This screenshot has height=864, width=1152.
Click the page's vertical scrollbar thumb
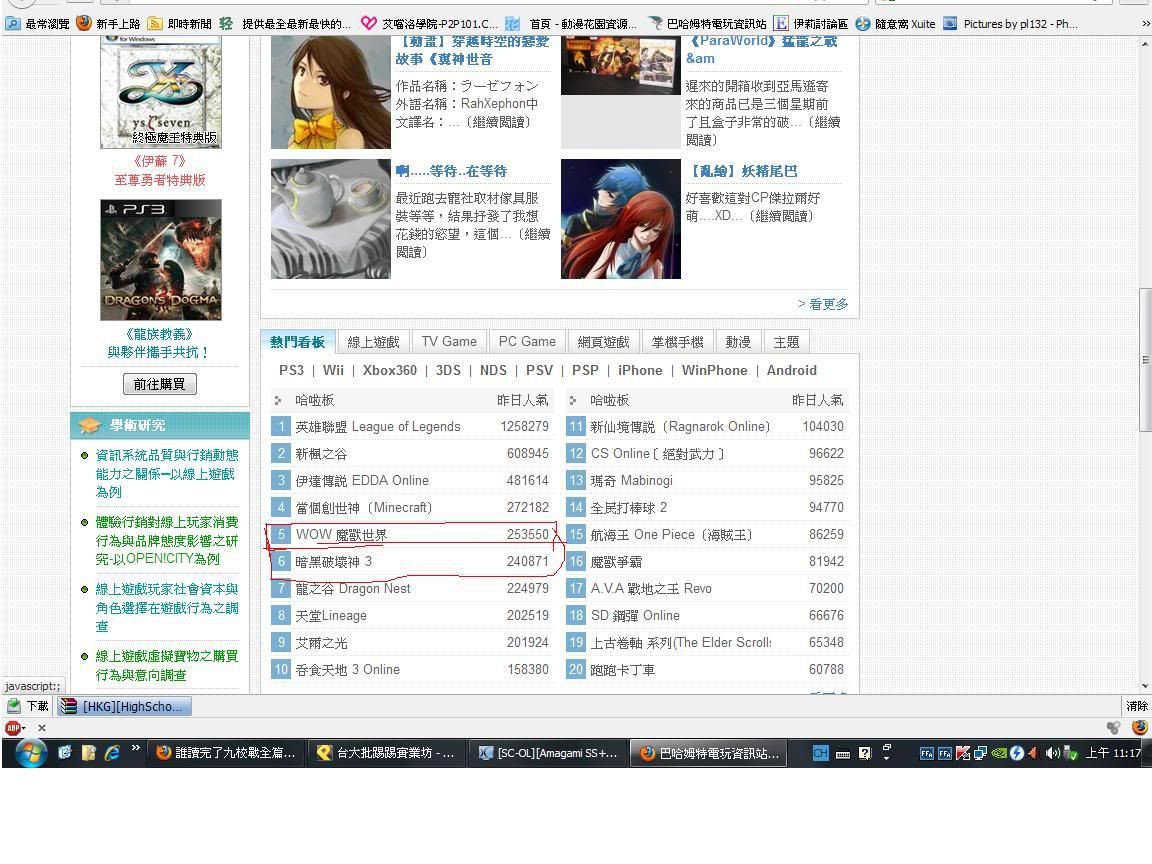pyautogui.click(x=1144, y=360)
